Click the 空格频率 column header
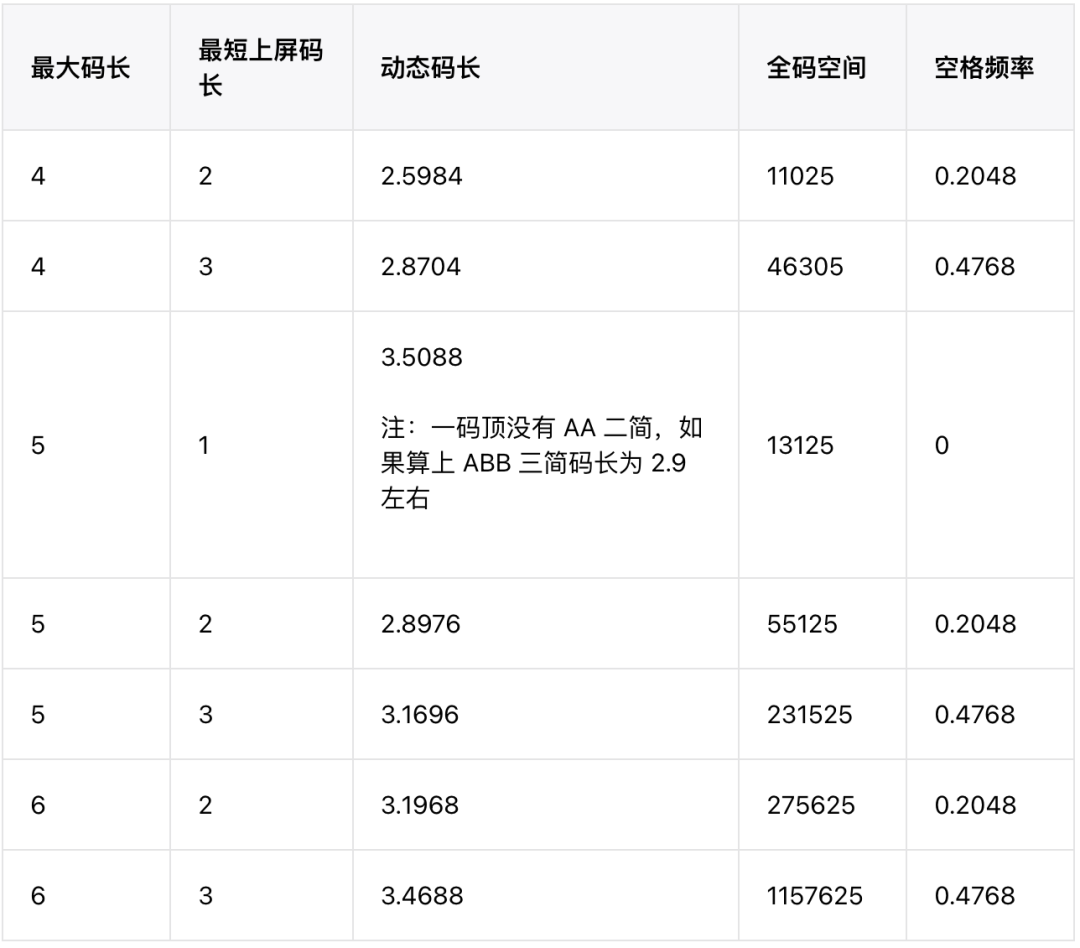The width and height of the screenshot is (1080, 948). point(984,68)
